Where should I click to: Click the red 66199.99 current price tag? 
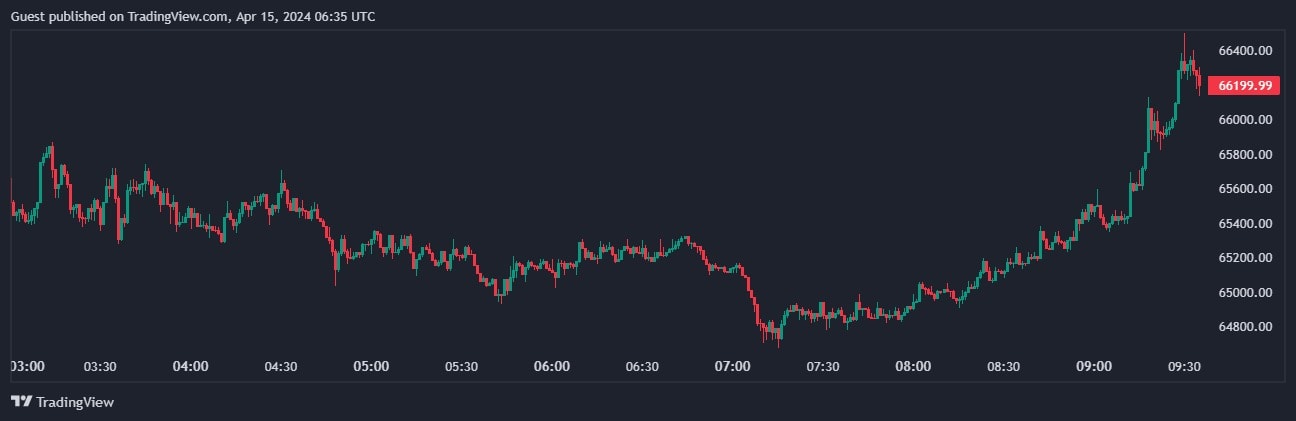pos(1244,86)
